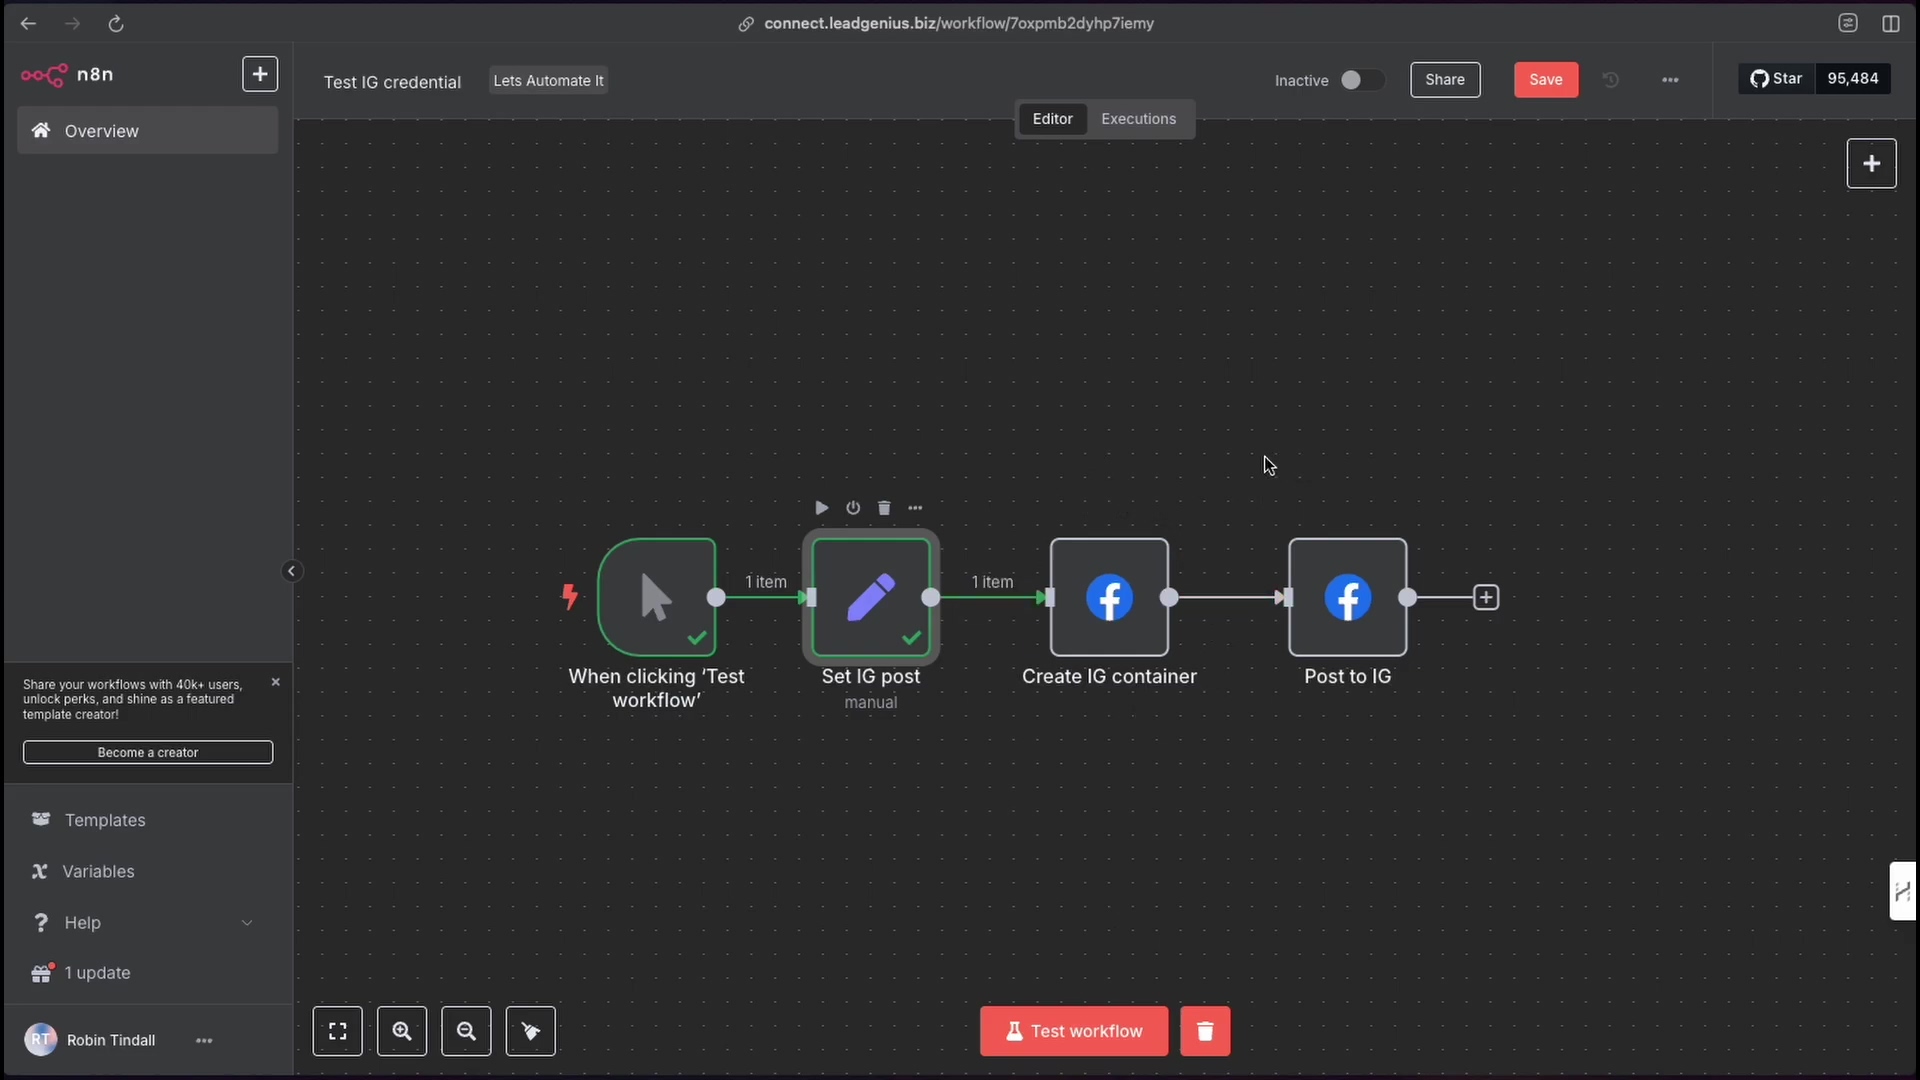
Task: Save the workflow
Action: click(x=1546, y=80)
